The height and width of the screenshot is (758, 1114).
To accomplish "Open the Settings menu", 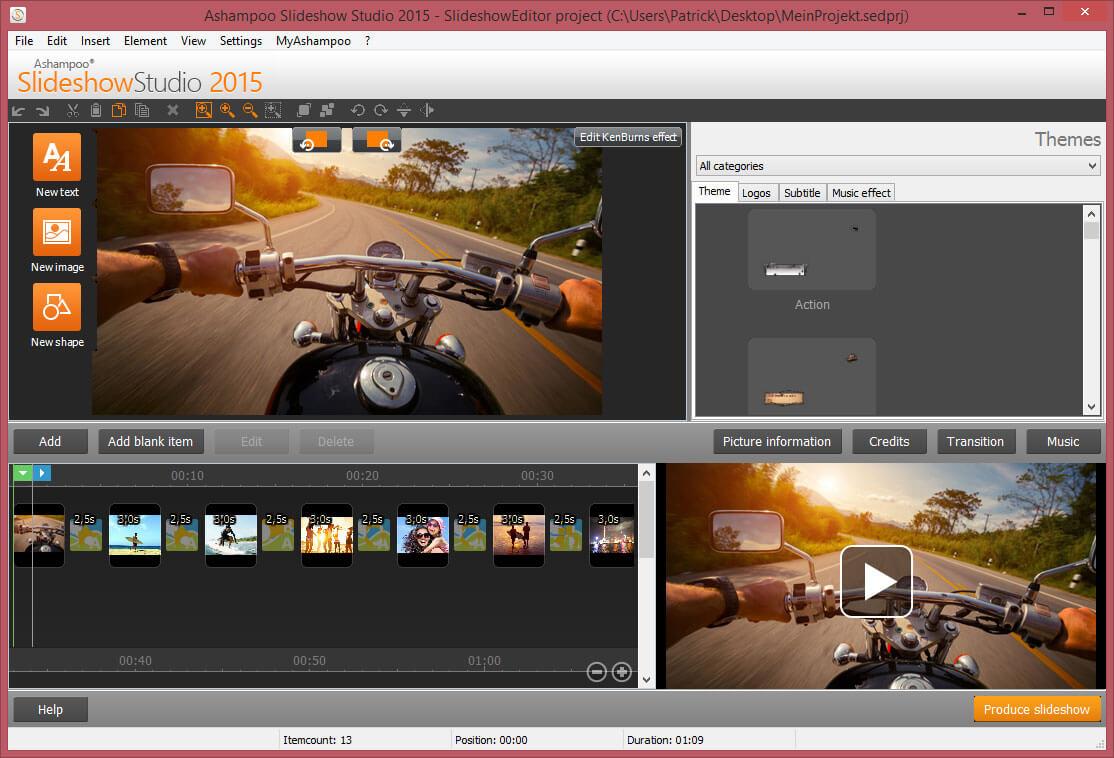I will pos(241,40).
